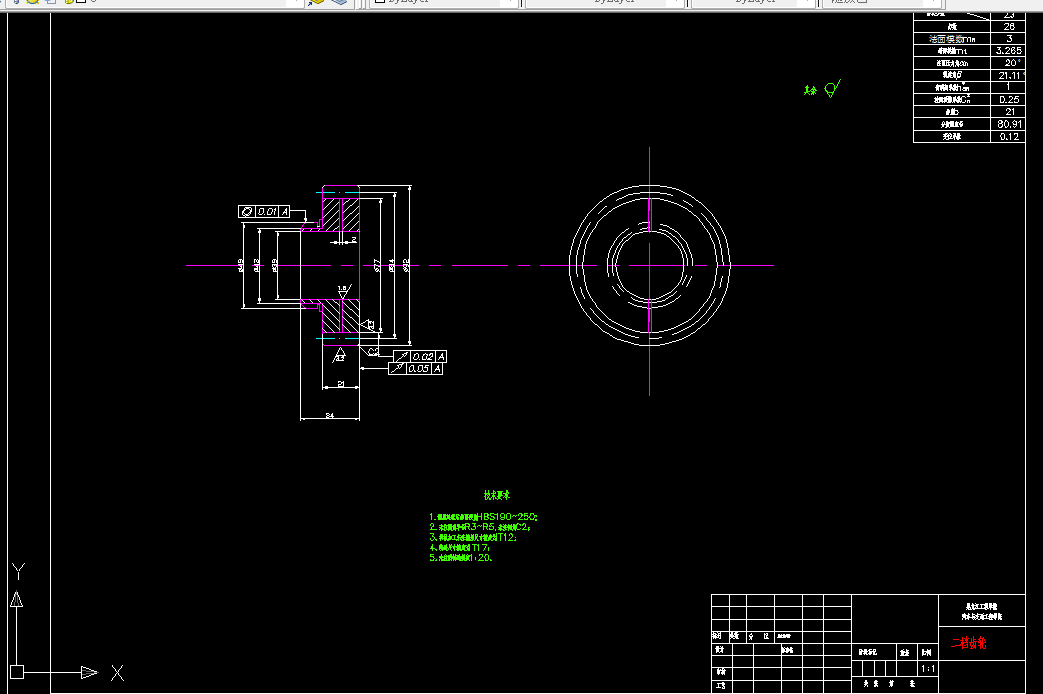Click the UCS icon X axis label
Image resolution: width=1043 pixels, height=694 pixels.
[x=117, y=673]
